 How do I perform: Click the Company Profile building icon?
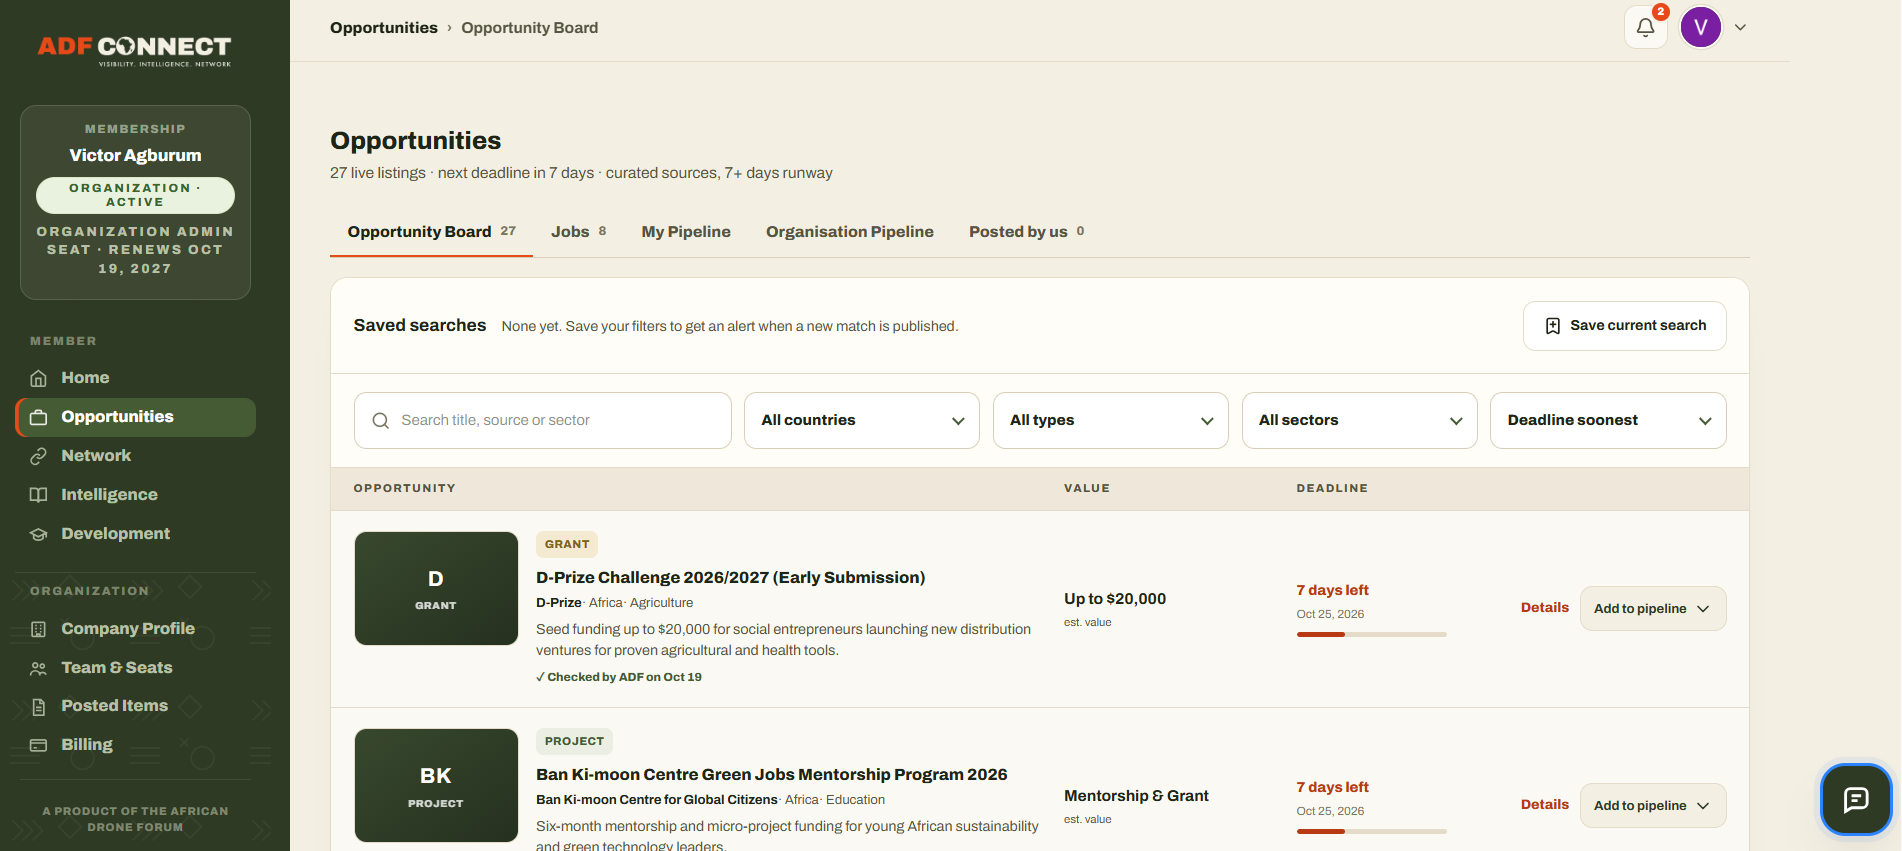(x=38, y=629)
